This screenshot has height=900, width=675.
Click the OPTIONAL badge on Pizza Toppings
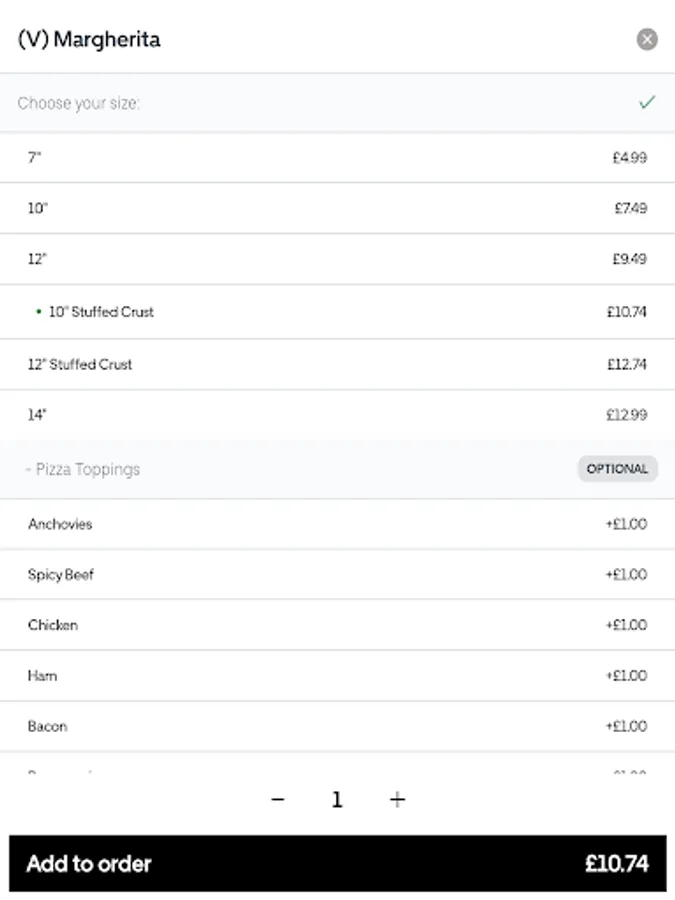click(617, 469)
